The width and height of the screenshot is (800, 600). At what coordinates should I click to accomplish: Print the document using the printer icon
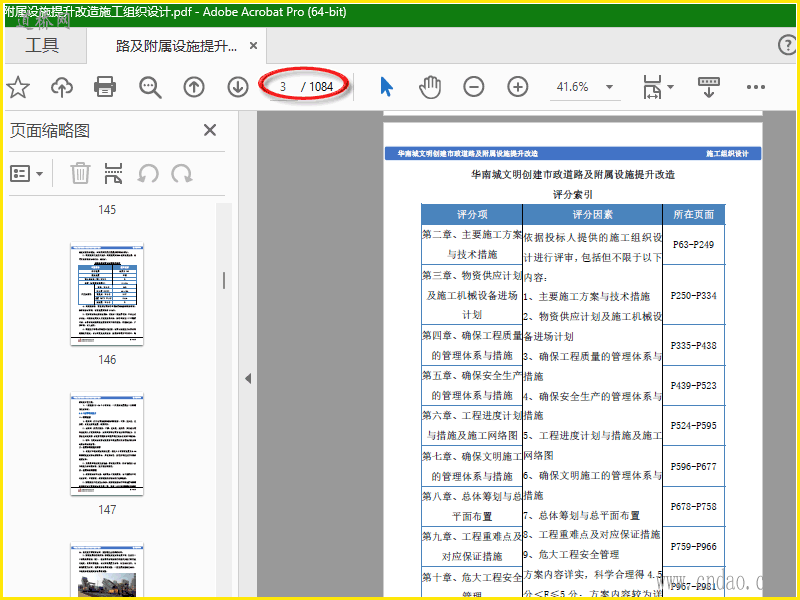(x=105, y=87)
